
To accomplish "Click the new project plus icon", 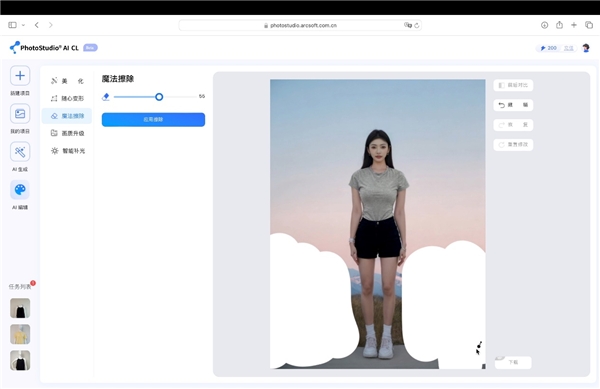I will pos(20,75).
